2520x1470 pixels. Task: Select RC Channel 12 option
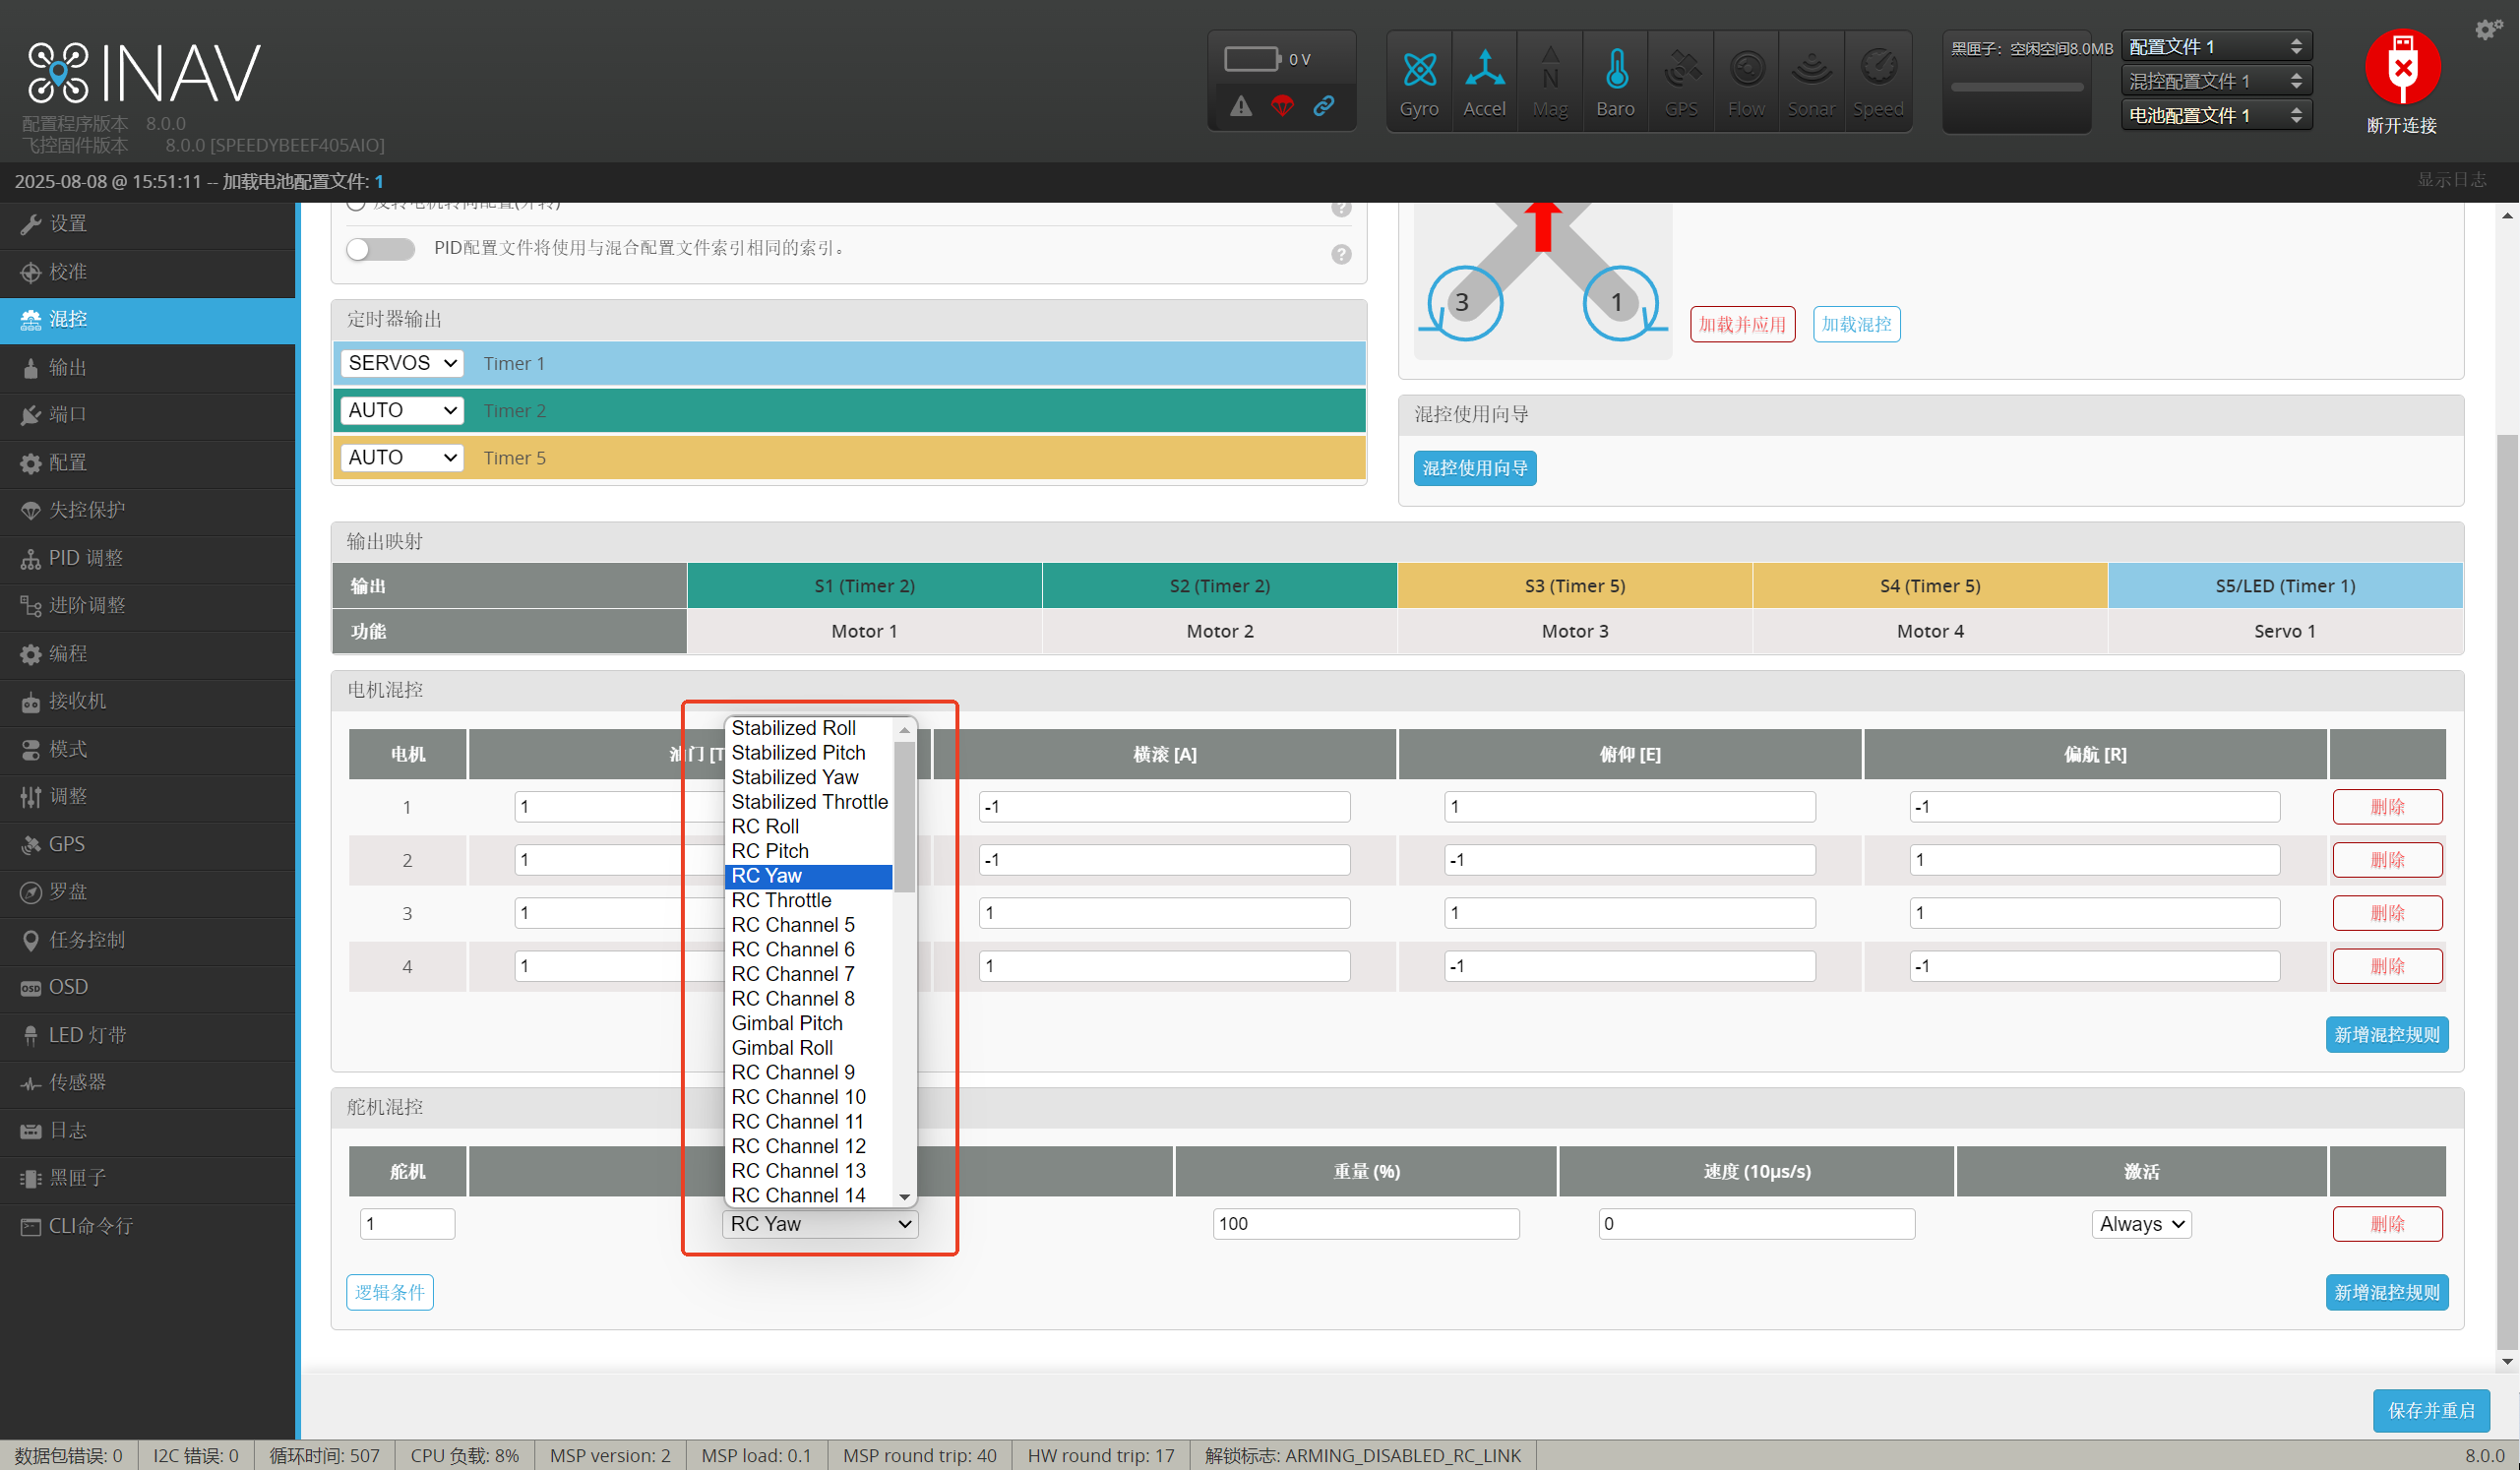(808, 1146)
